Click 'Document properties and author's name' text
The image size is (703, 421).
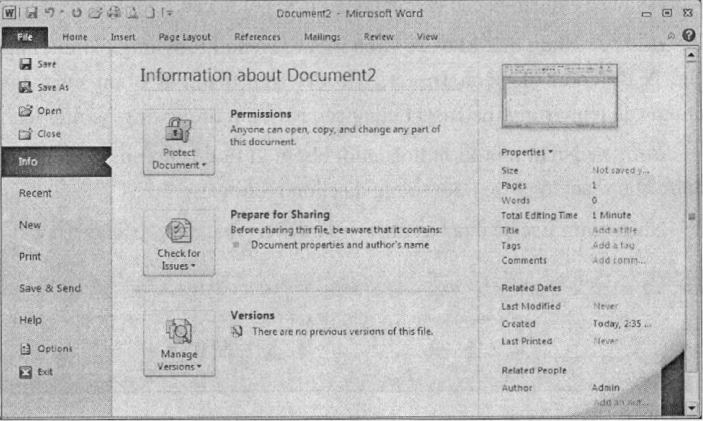tap(340, 245)
